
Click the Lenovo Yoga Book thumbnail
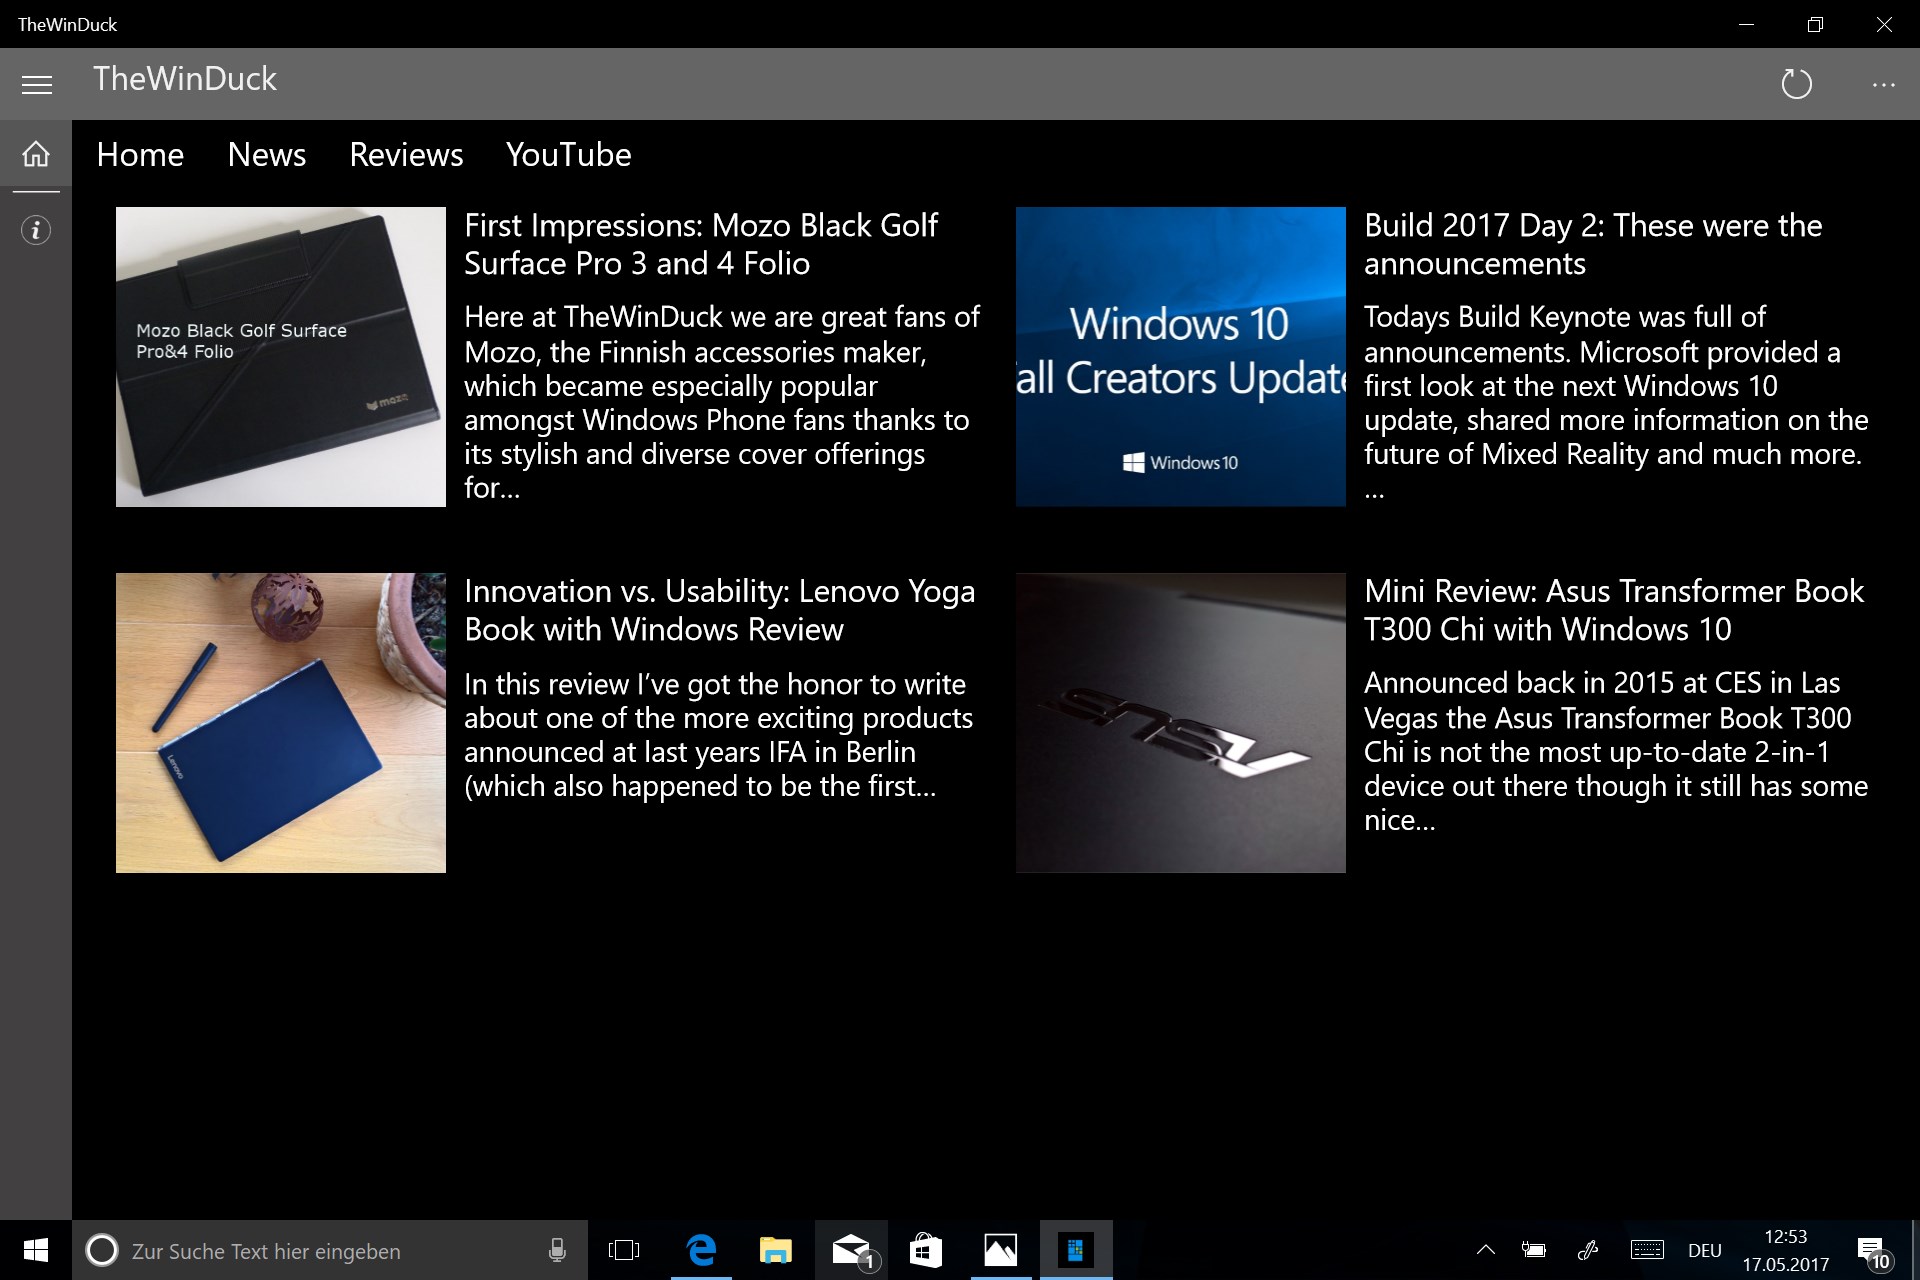coord(281,722)
